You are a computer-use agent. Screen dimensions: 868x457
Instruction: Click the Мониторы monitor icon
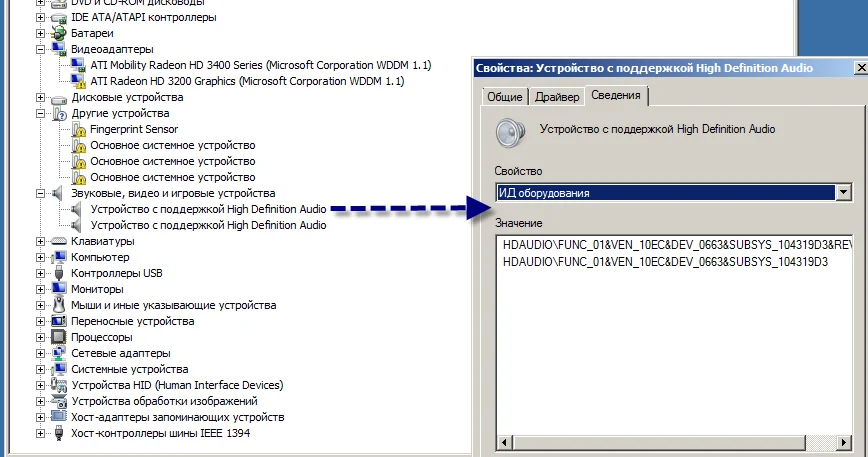[59, 289]
